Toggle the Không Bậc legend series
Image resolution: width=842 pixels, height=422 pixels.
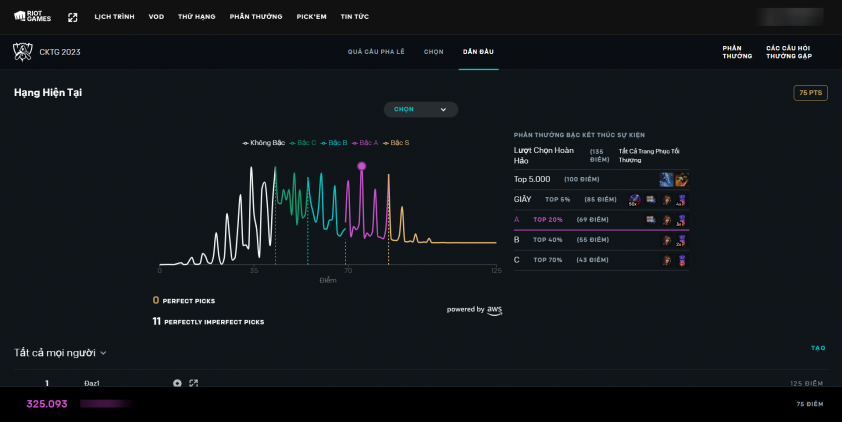coord(264,143)
